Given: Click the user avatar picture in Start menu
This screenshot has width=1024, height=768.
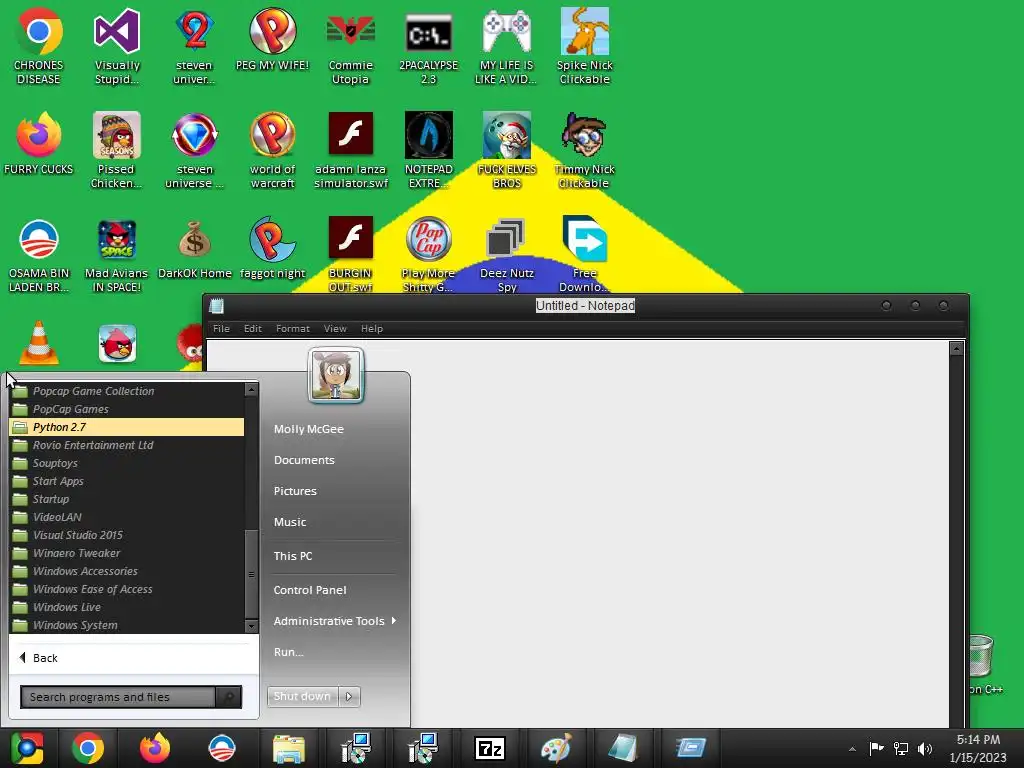Looking at the screenshot, I should pos(336,375).
